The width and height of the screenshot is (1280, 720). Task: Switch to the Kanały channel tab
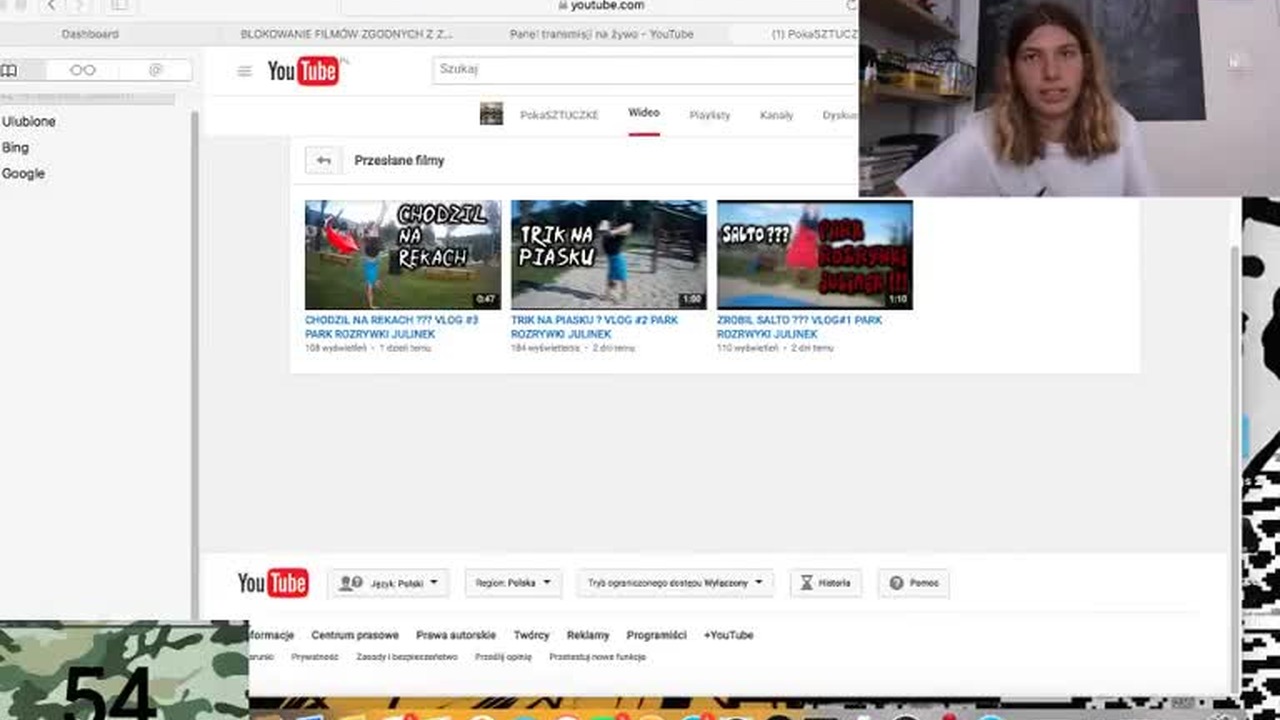(776, 115)
